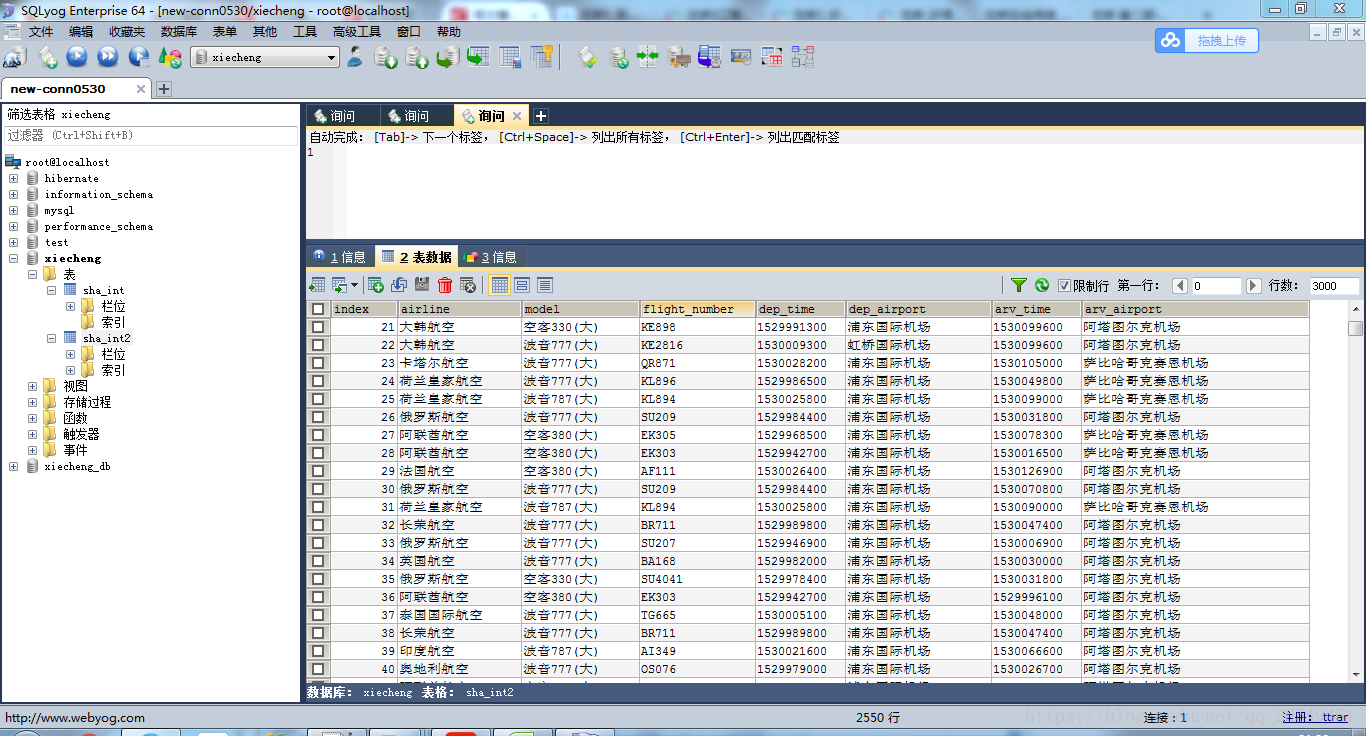
Task: Create a new connection from toolbar
Action: [x=15, y=57]
